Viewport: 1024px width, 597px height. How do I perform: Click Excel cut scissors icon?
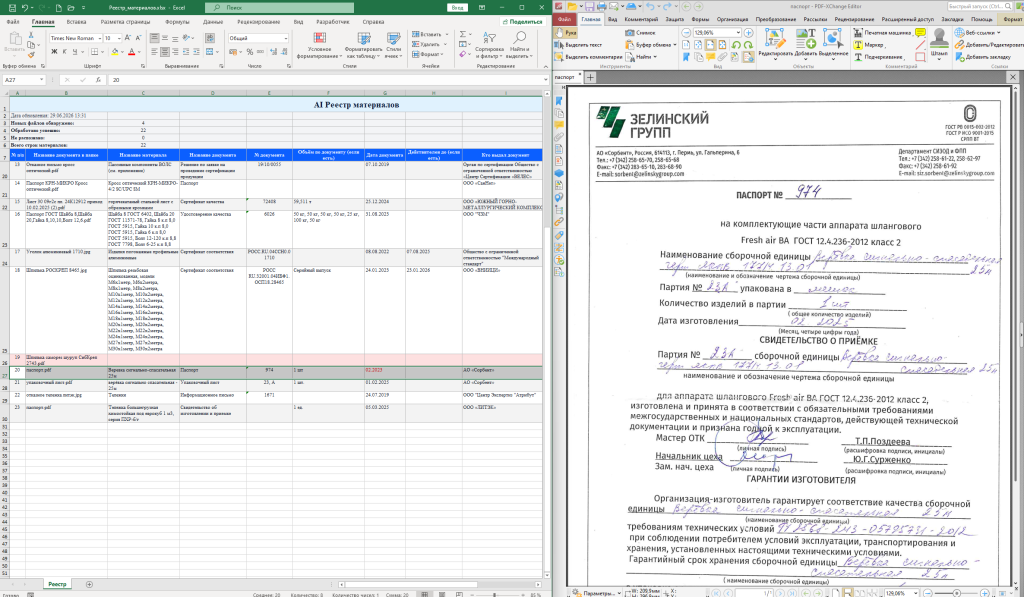click(x=31, y=35)
